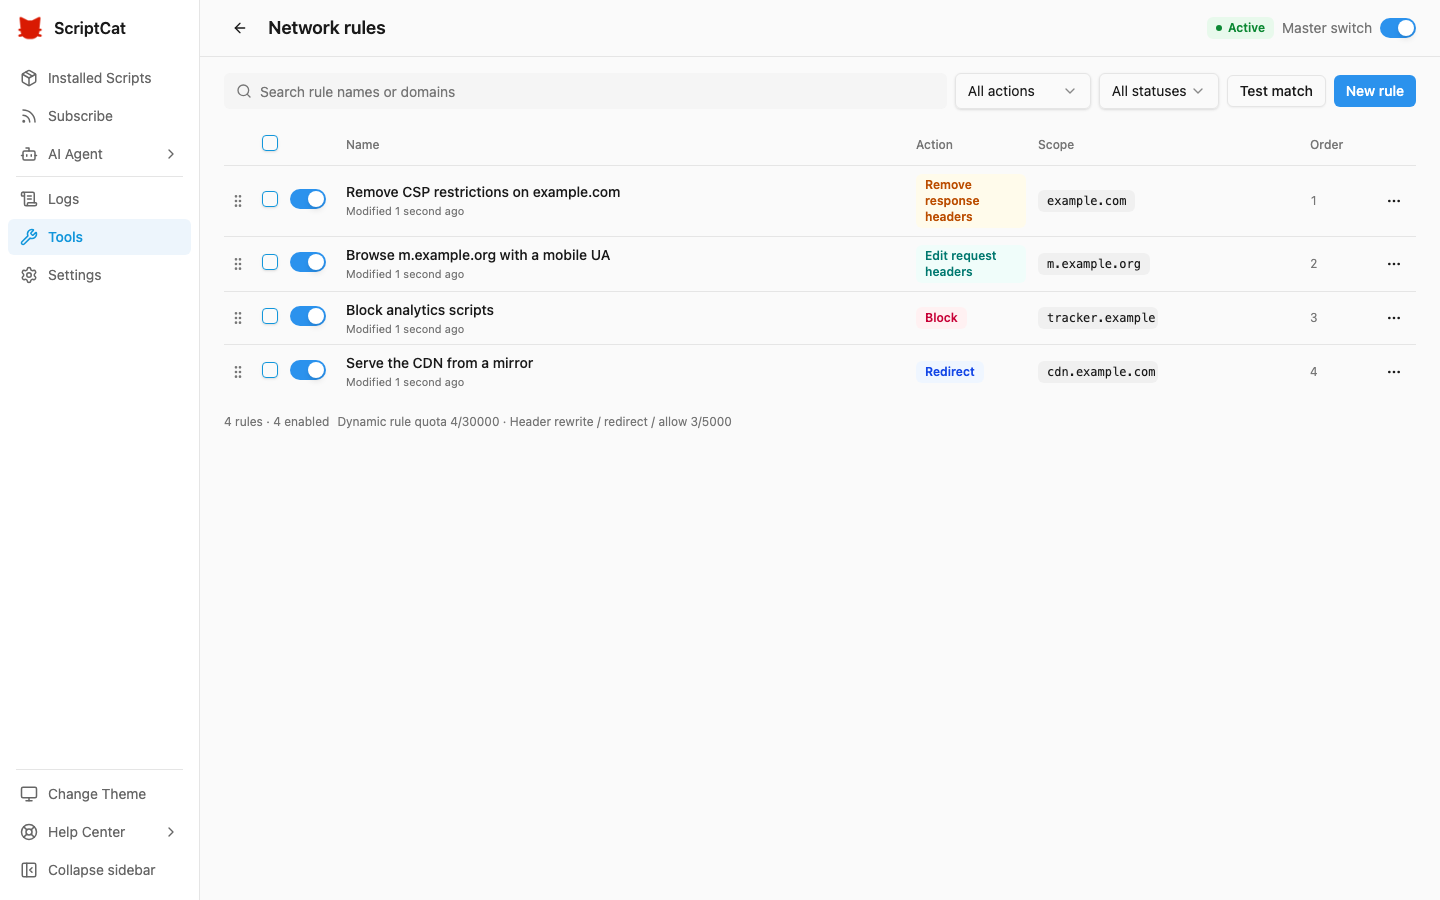Select the Remove CSP restrictions rule checkbox
This screenshot has height=900, width=1440.
point(270,199)
